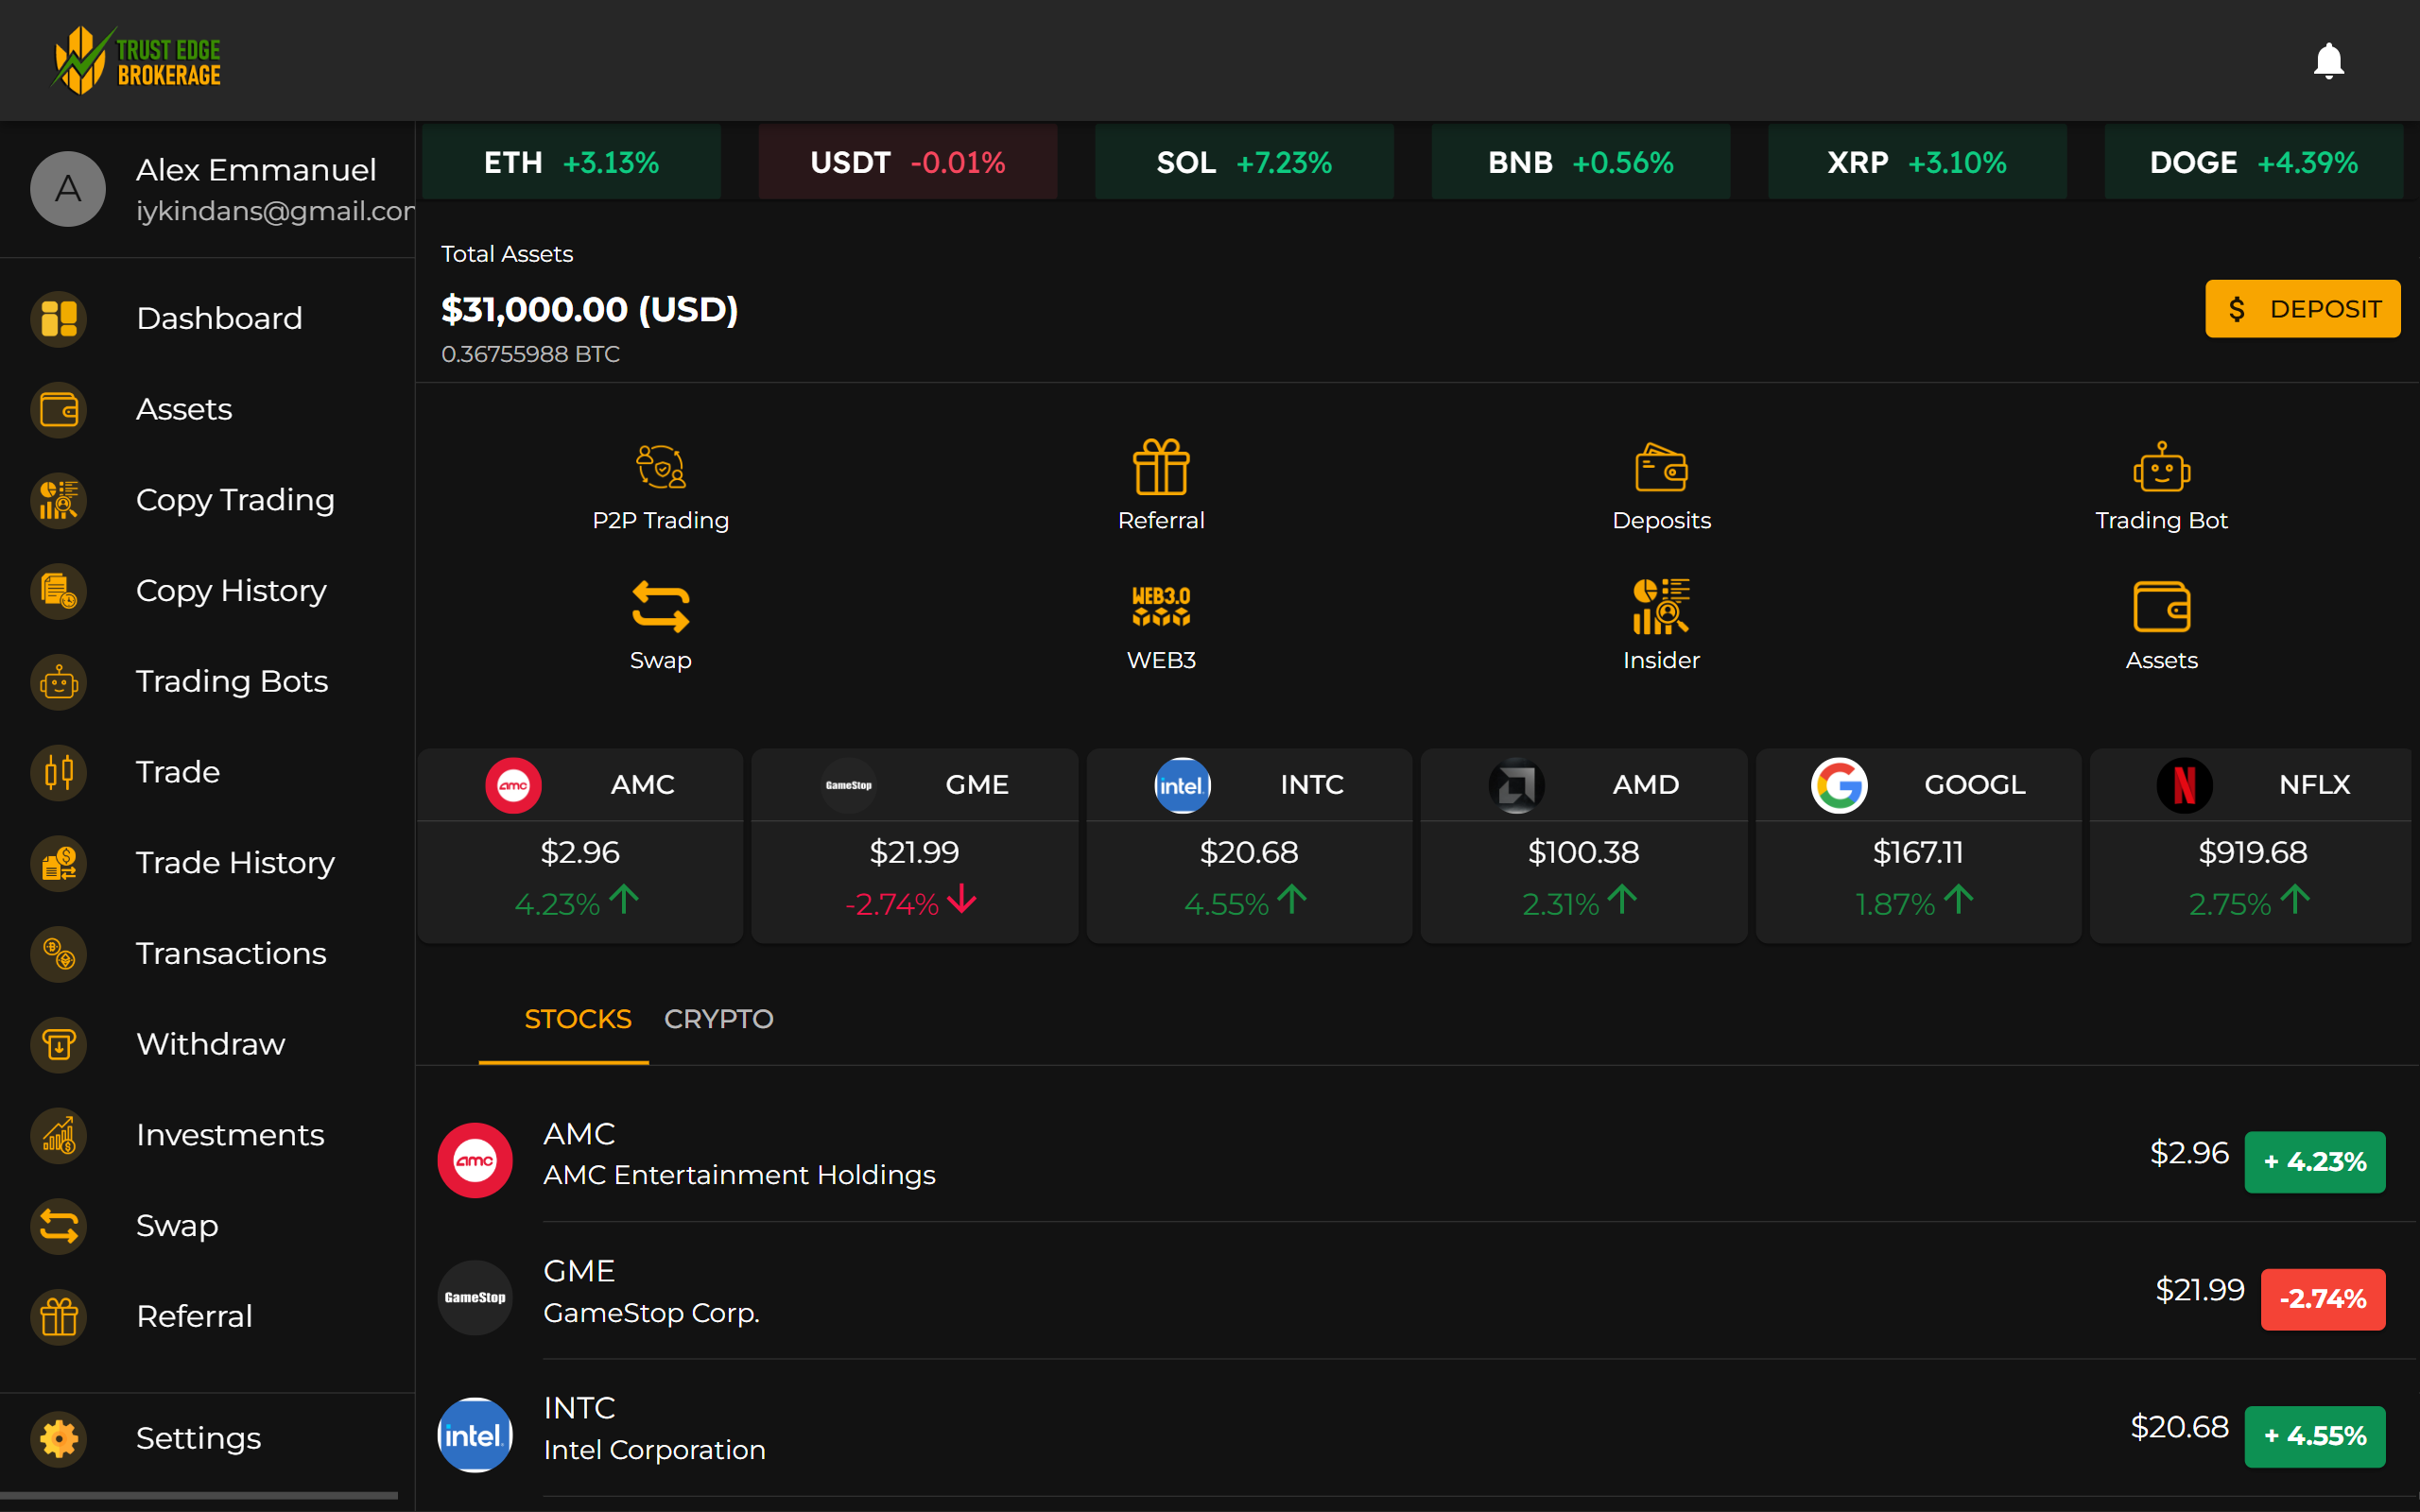This screenshot has width=2420, height=1512.
Task: Click Investments chart icon
Action: tap(59, 1135)
